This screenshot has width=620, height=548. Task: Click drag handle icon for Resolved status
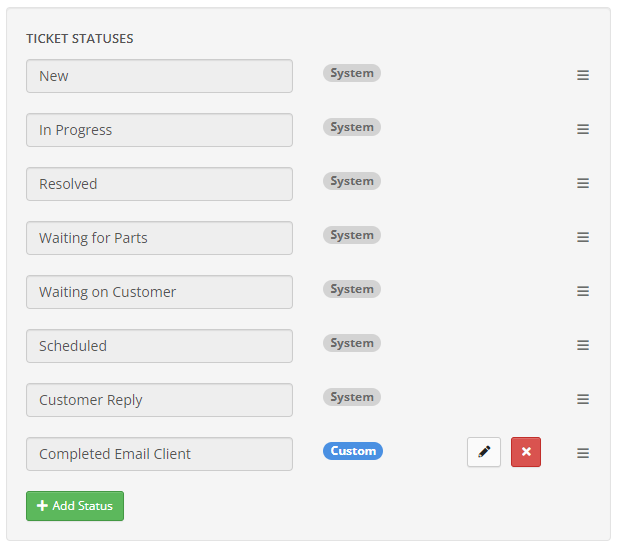click(583, 183)
